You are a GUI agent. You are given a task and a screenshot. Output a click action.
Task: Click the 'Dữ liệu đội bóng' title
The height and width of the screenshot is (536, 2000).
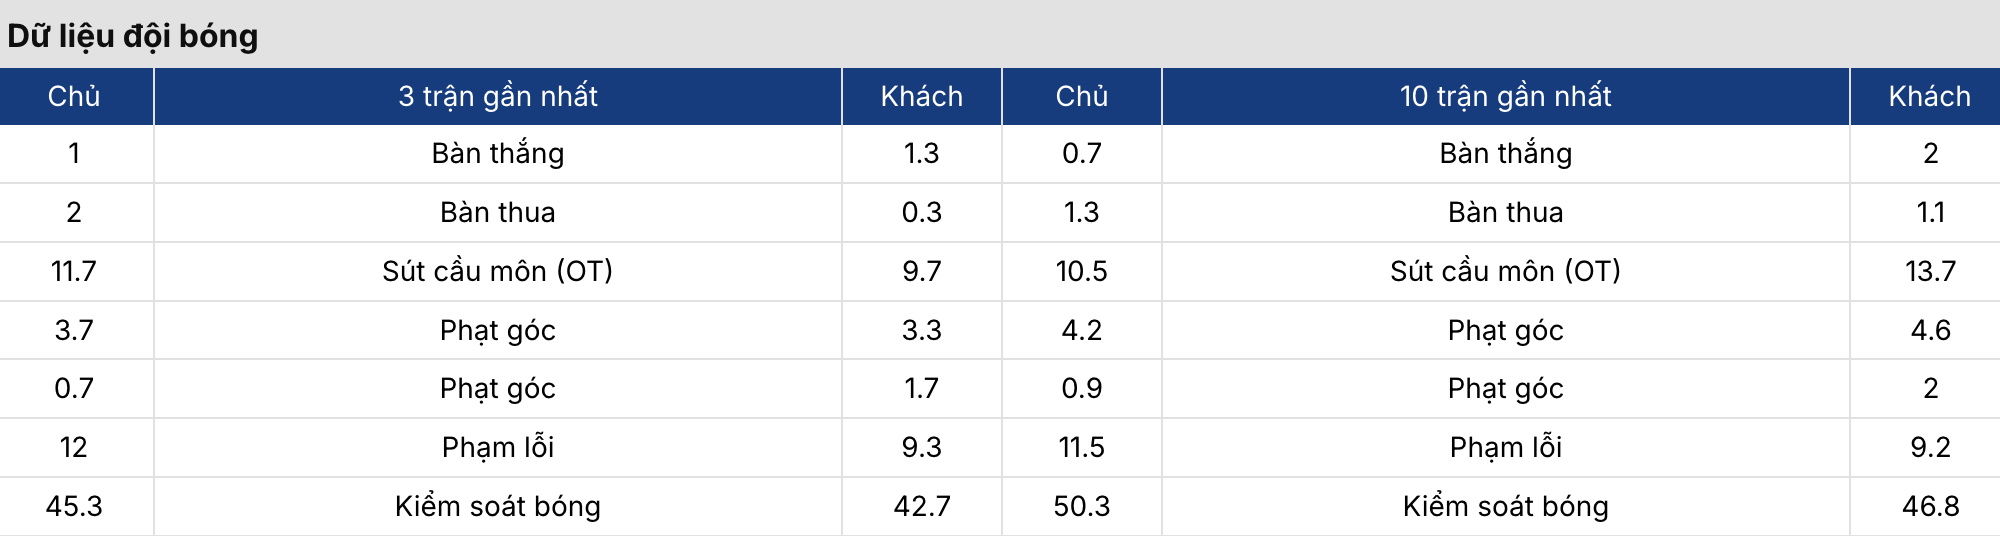[x=133, y=36]
